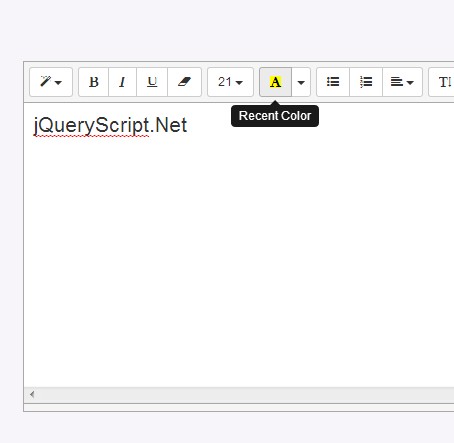Click the jQueryScript.Net text in editor
Screen dimensions: 454x443
tap(110, 126)
